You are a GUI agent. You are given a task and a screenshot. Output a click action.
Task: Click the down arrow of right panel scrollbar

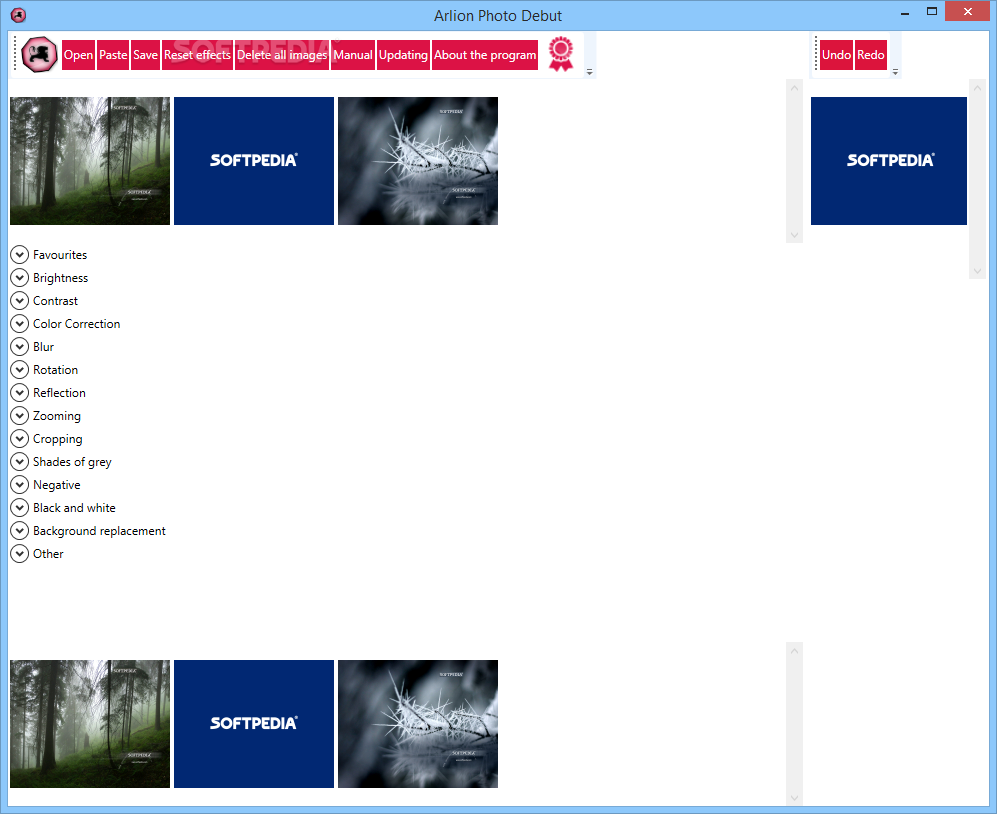pos(977,271)
